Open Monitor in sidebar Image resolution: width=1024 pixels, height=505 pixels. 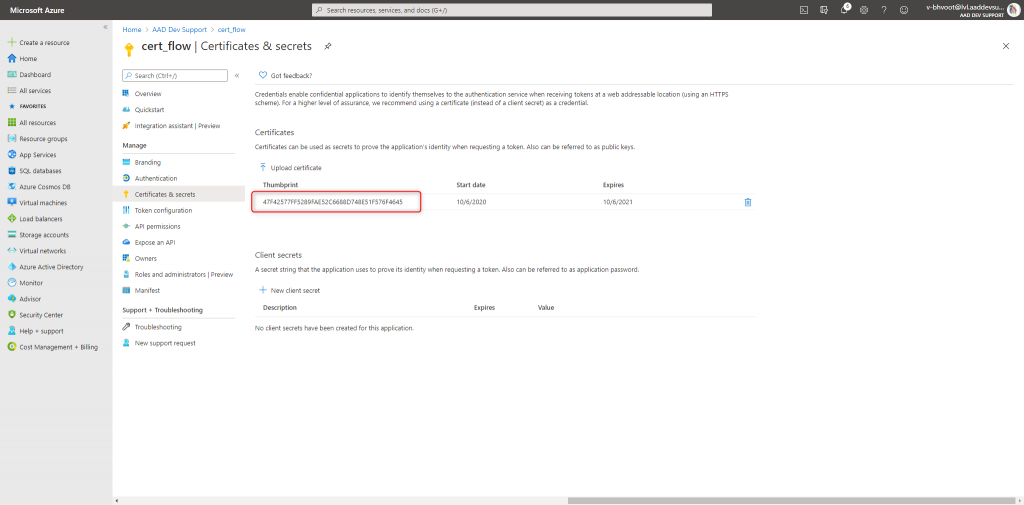[x=25, y=283]
